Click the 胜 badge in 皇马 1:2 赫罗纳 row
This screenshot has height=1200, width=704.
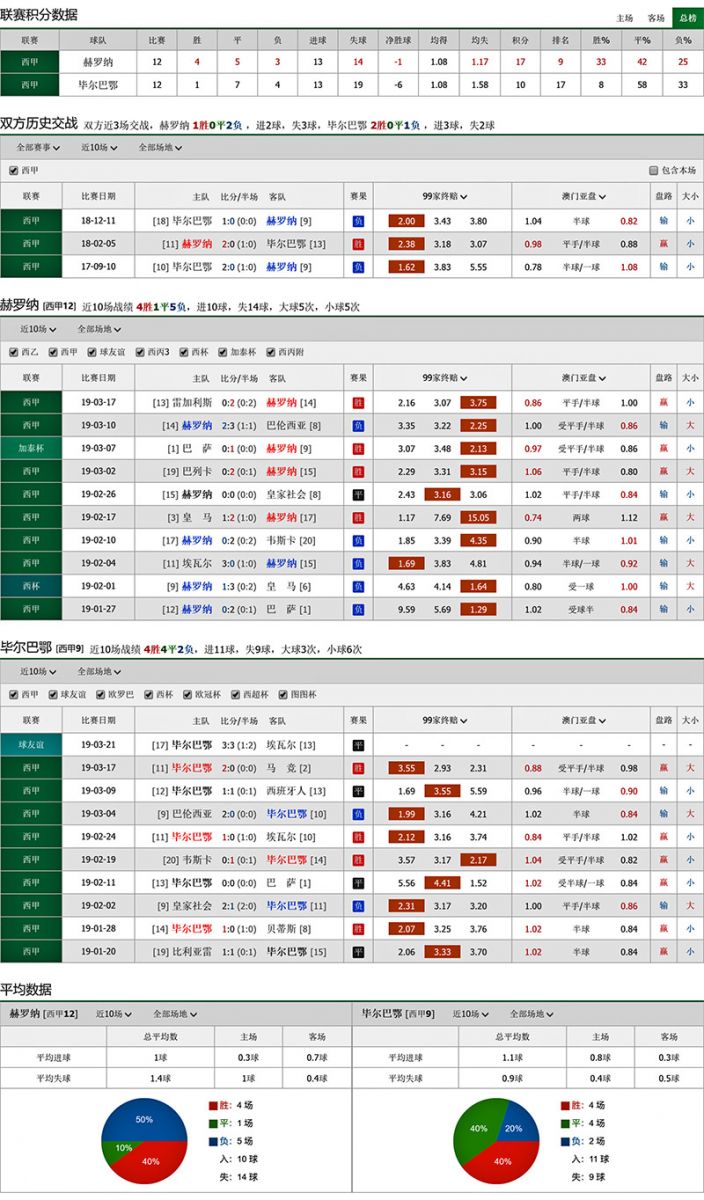point(358,518)
